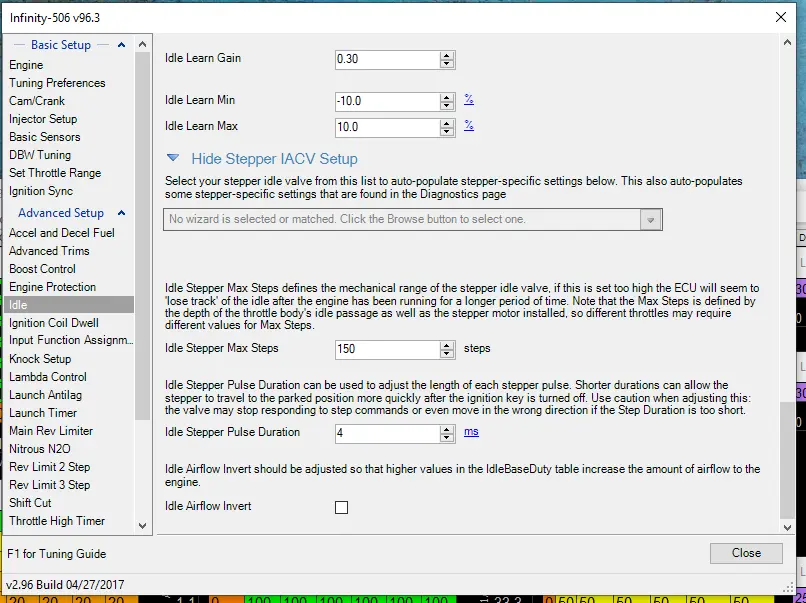Decrease Idle Stepper Pulse Duration value
The height and width of the screenshot is (603, 806).
tap(447, 437)
